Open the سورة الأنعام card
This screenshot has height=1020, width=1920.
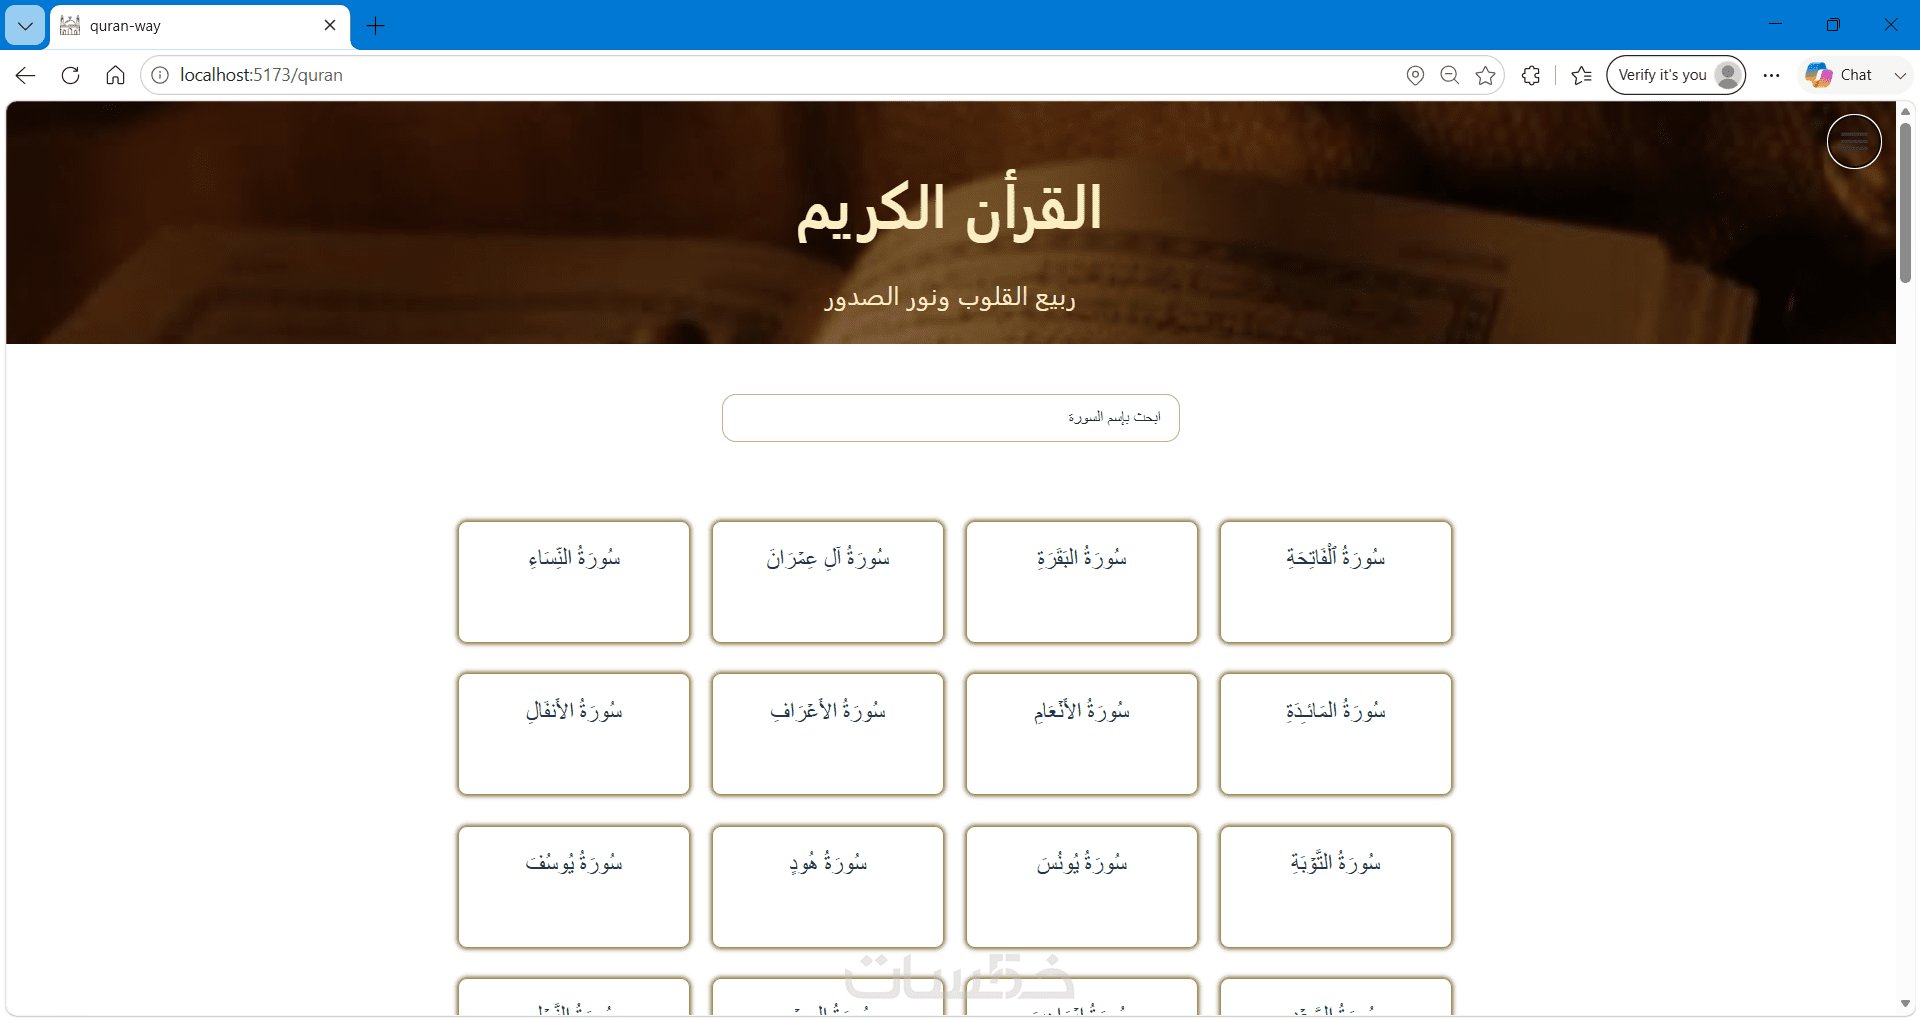click(1082, 734)
